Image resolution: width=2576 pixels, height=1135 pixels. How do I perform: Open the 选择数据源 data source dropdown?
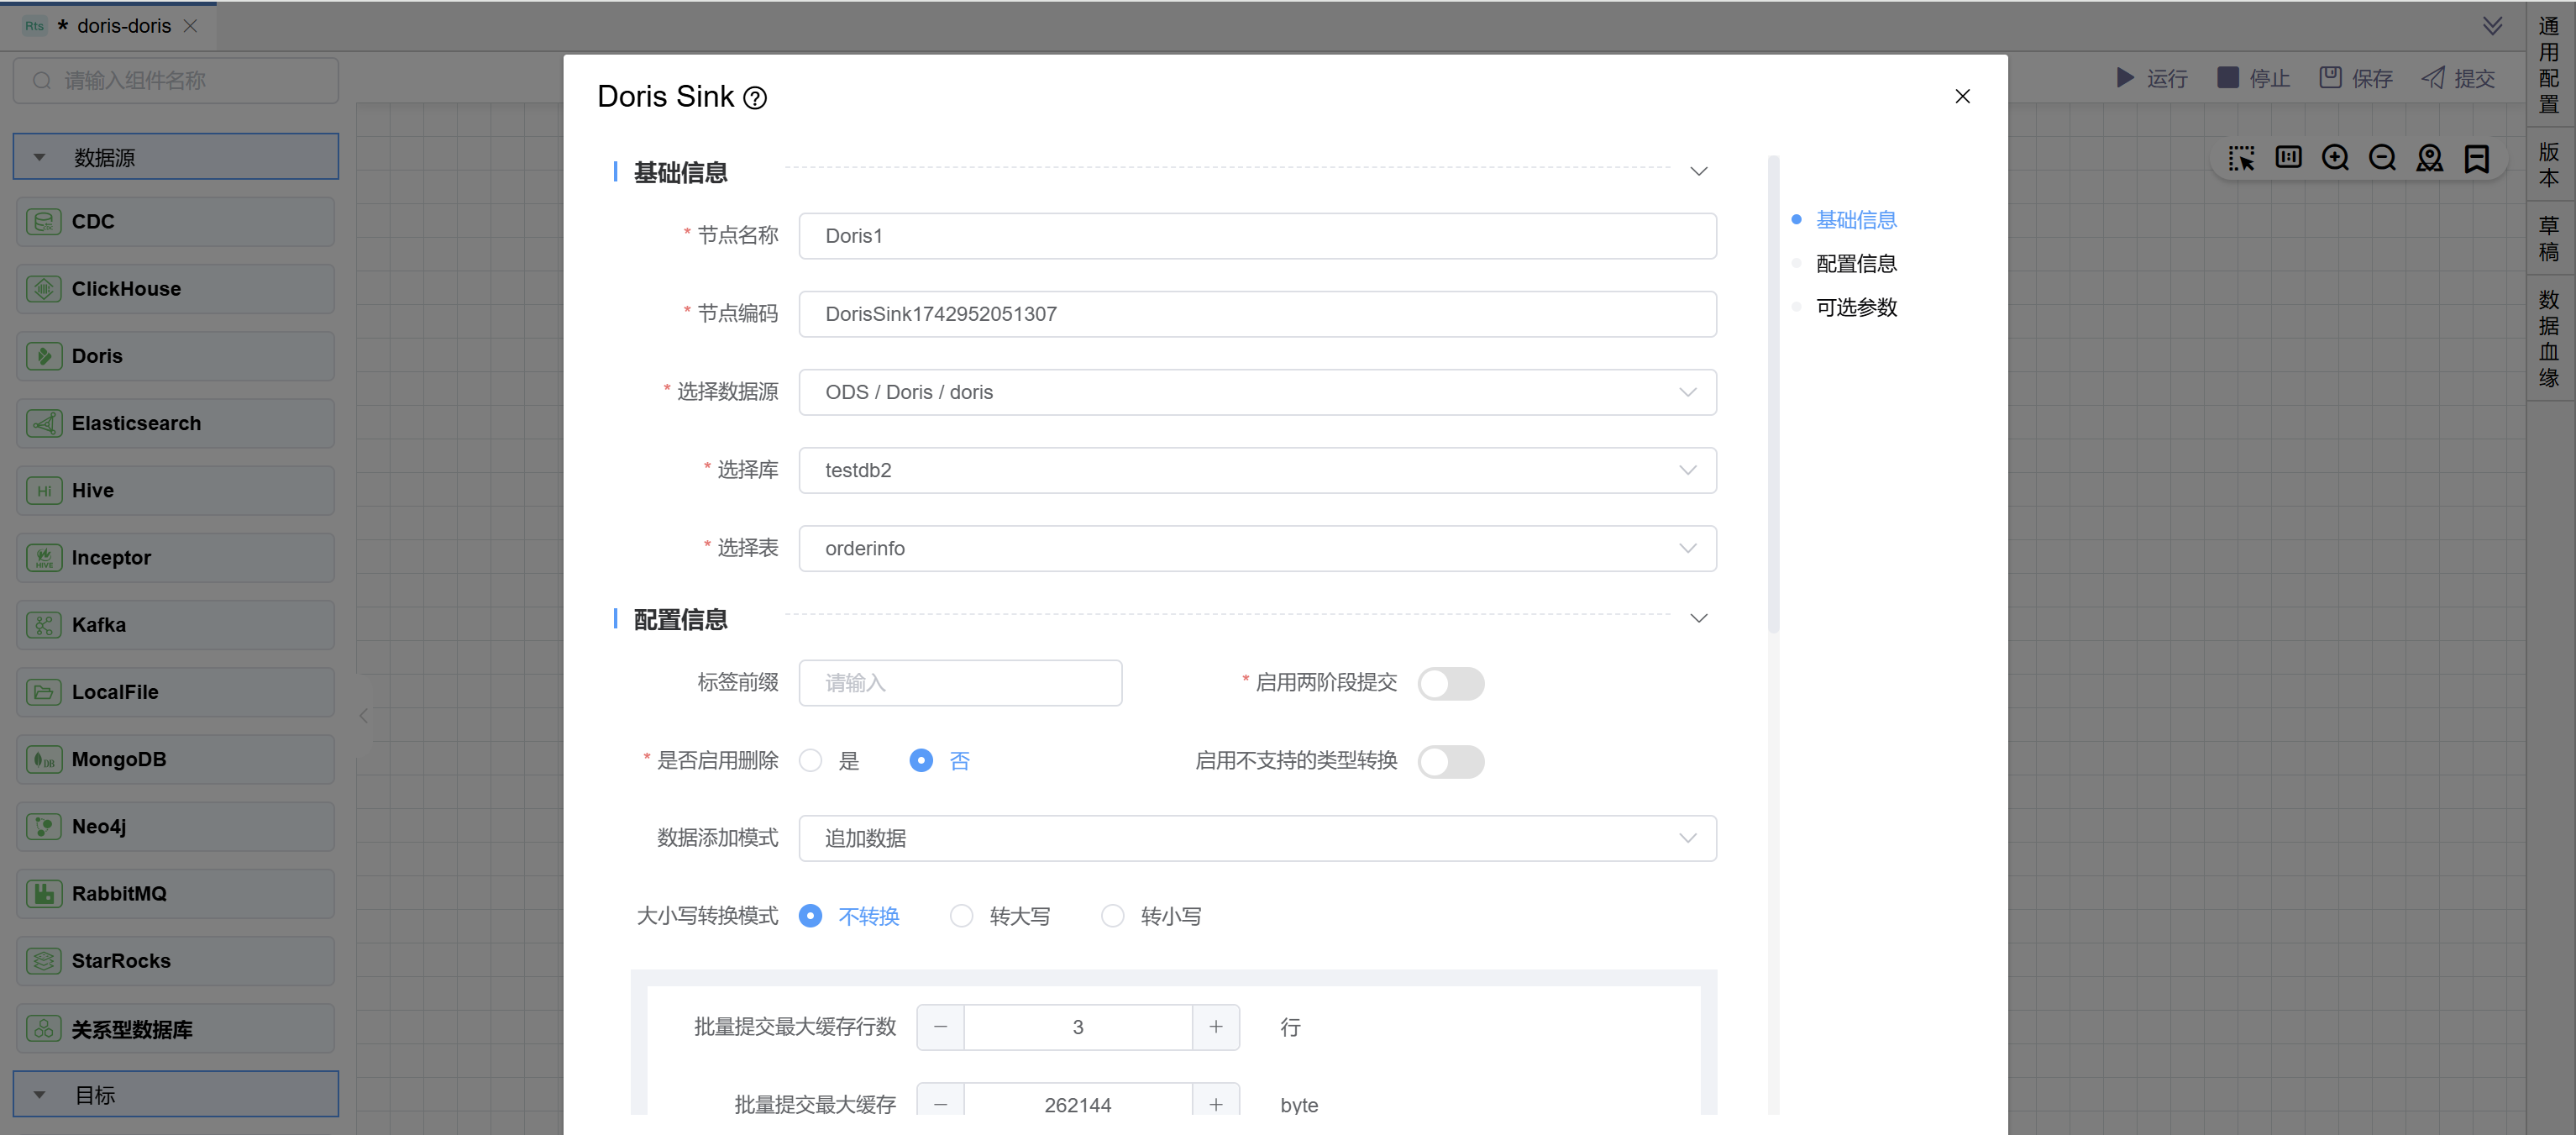(1257, 392)
